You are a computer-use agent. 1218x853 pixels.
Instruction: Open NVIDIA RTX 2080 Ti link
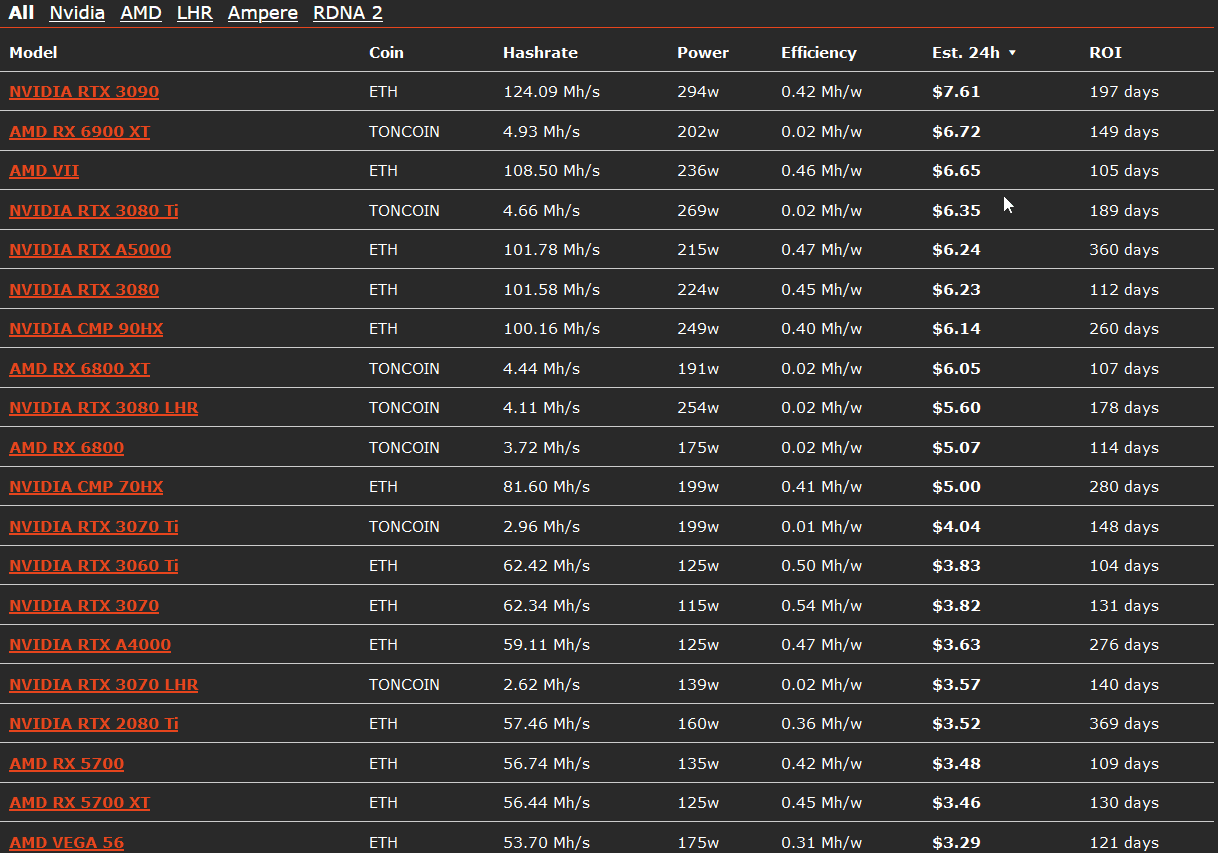[94, 723]
